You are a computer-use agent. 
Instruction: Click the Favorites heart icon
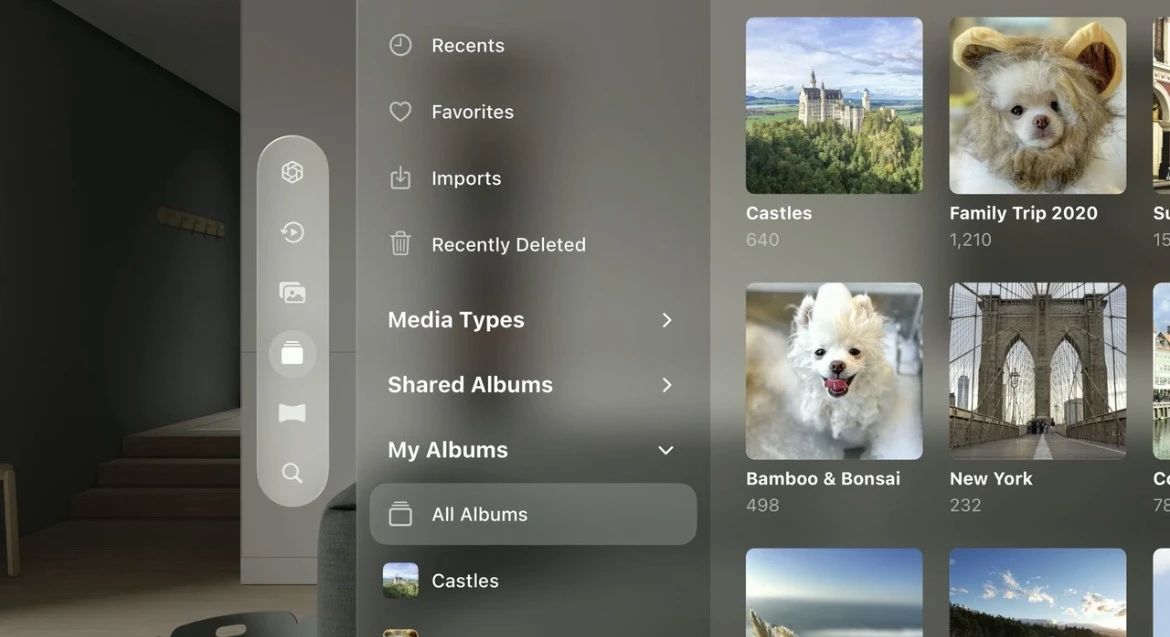click(401, 112)
